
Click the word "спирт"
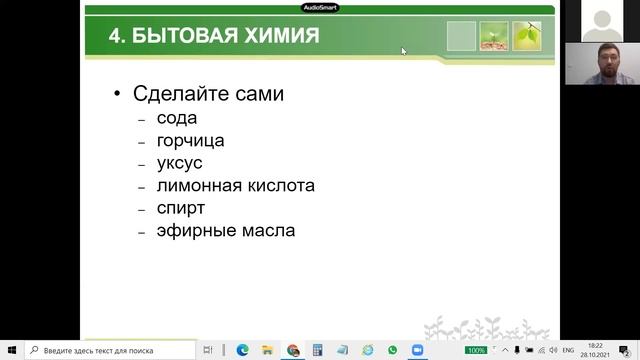[181, 209]
